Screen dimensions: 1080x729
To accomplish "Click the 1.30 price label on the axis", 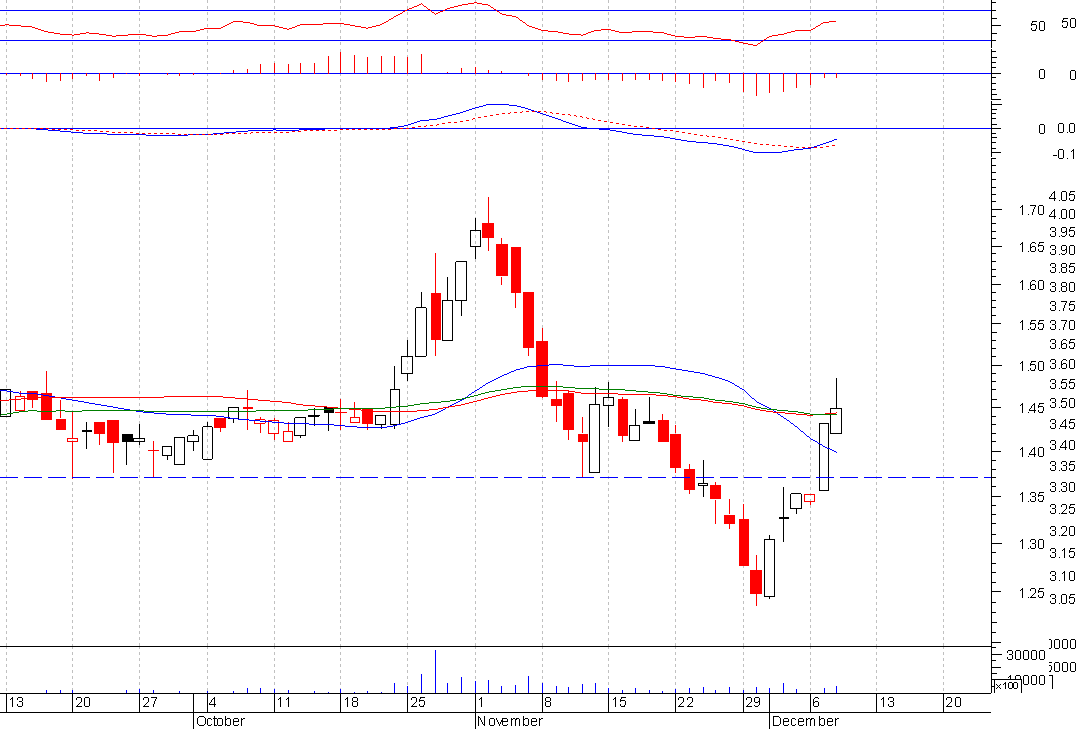I will 1032,544.
